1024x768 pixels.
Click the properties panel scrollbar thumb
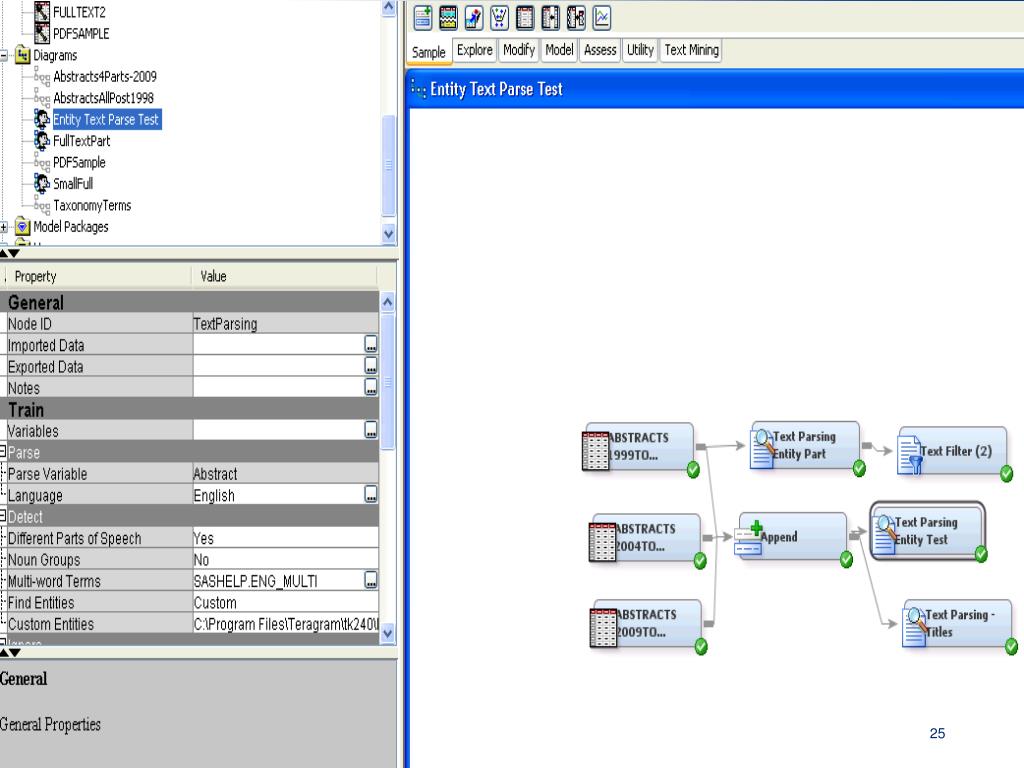pyautogui.click(x=387, y=382)
